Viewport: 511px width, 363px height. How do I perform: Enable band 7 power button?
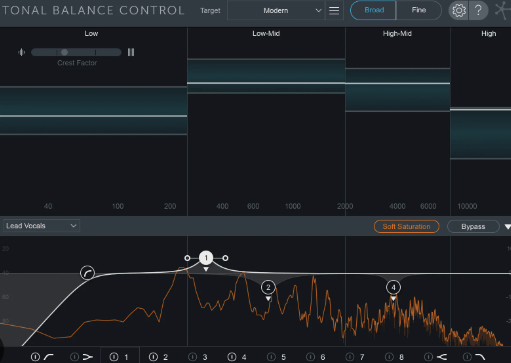point(350,357)
